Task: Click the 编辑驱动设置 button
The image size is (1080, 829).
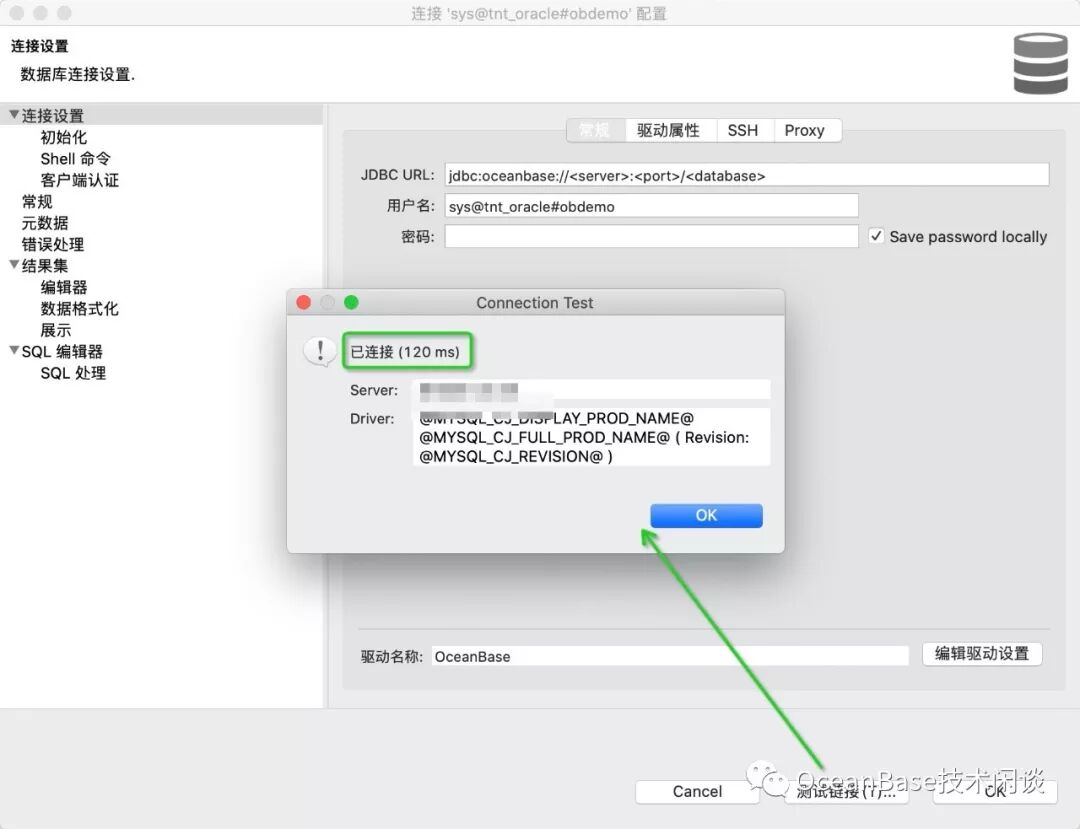Action: click(982, 653)
